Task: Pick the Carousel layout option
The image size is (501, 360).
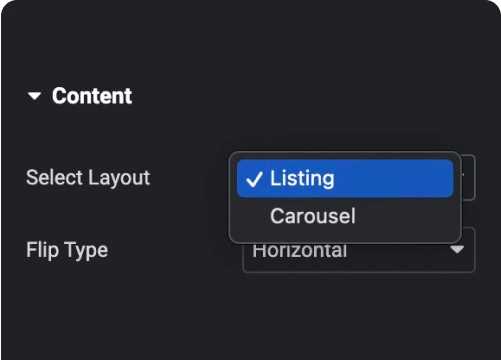Action: pos(345,216)
